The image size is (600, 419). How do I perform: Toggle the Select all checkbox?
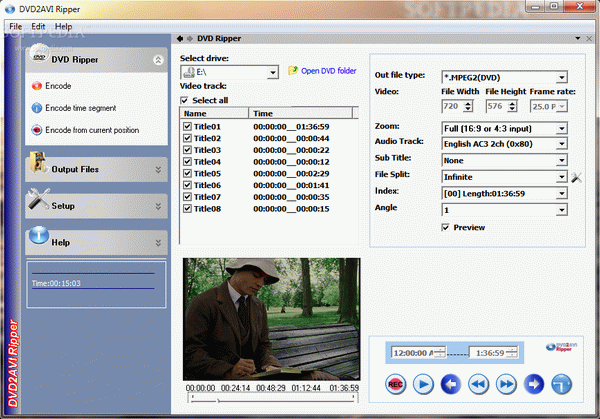click(184, 100)
